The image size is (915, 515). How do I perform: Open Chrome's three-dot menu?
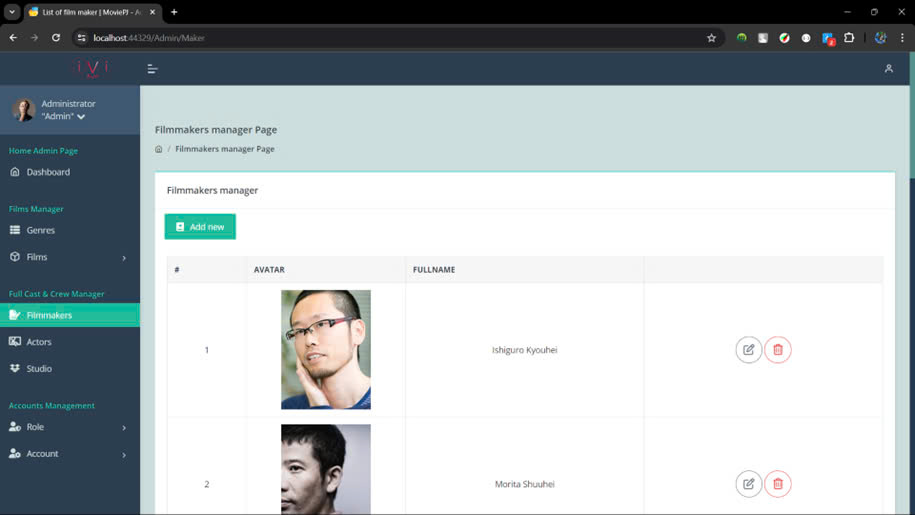(902, 38)
